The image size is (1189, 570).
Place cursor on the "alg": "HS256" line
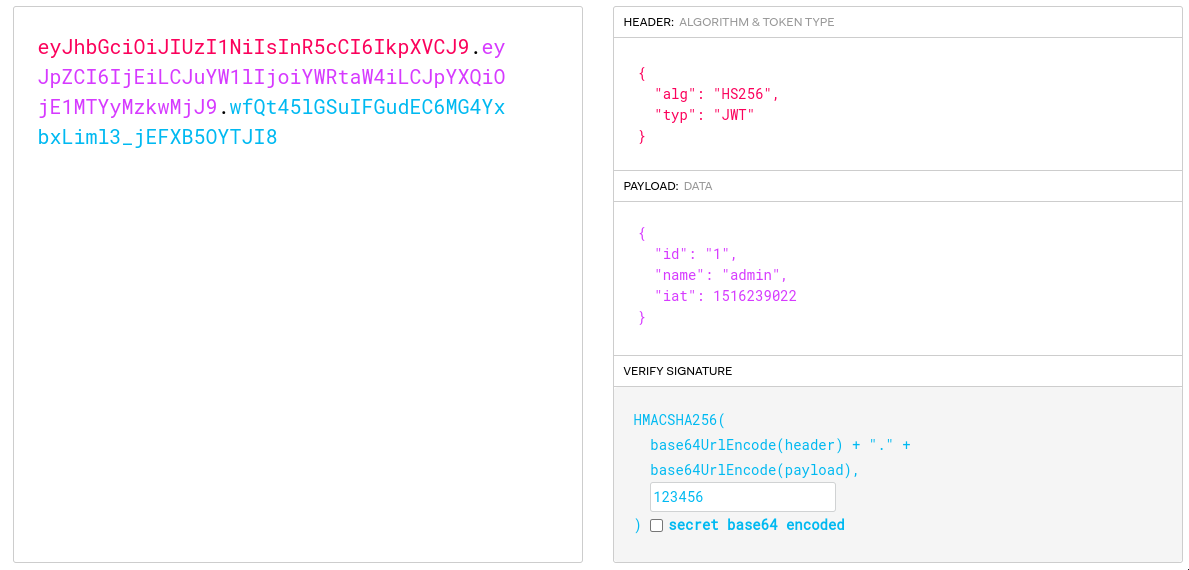click(x=716, y=94)
